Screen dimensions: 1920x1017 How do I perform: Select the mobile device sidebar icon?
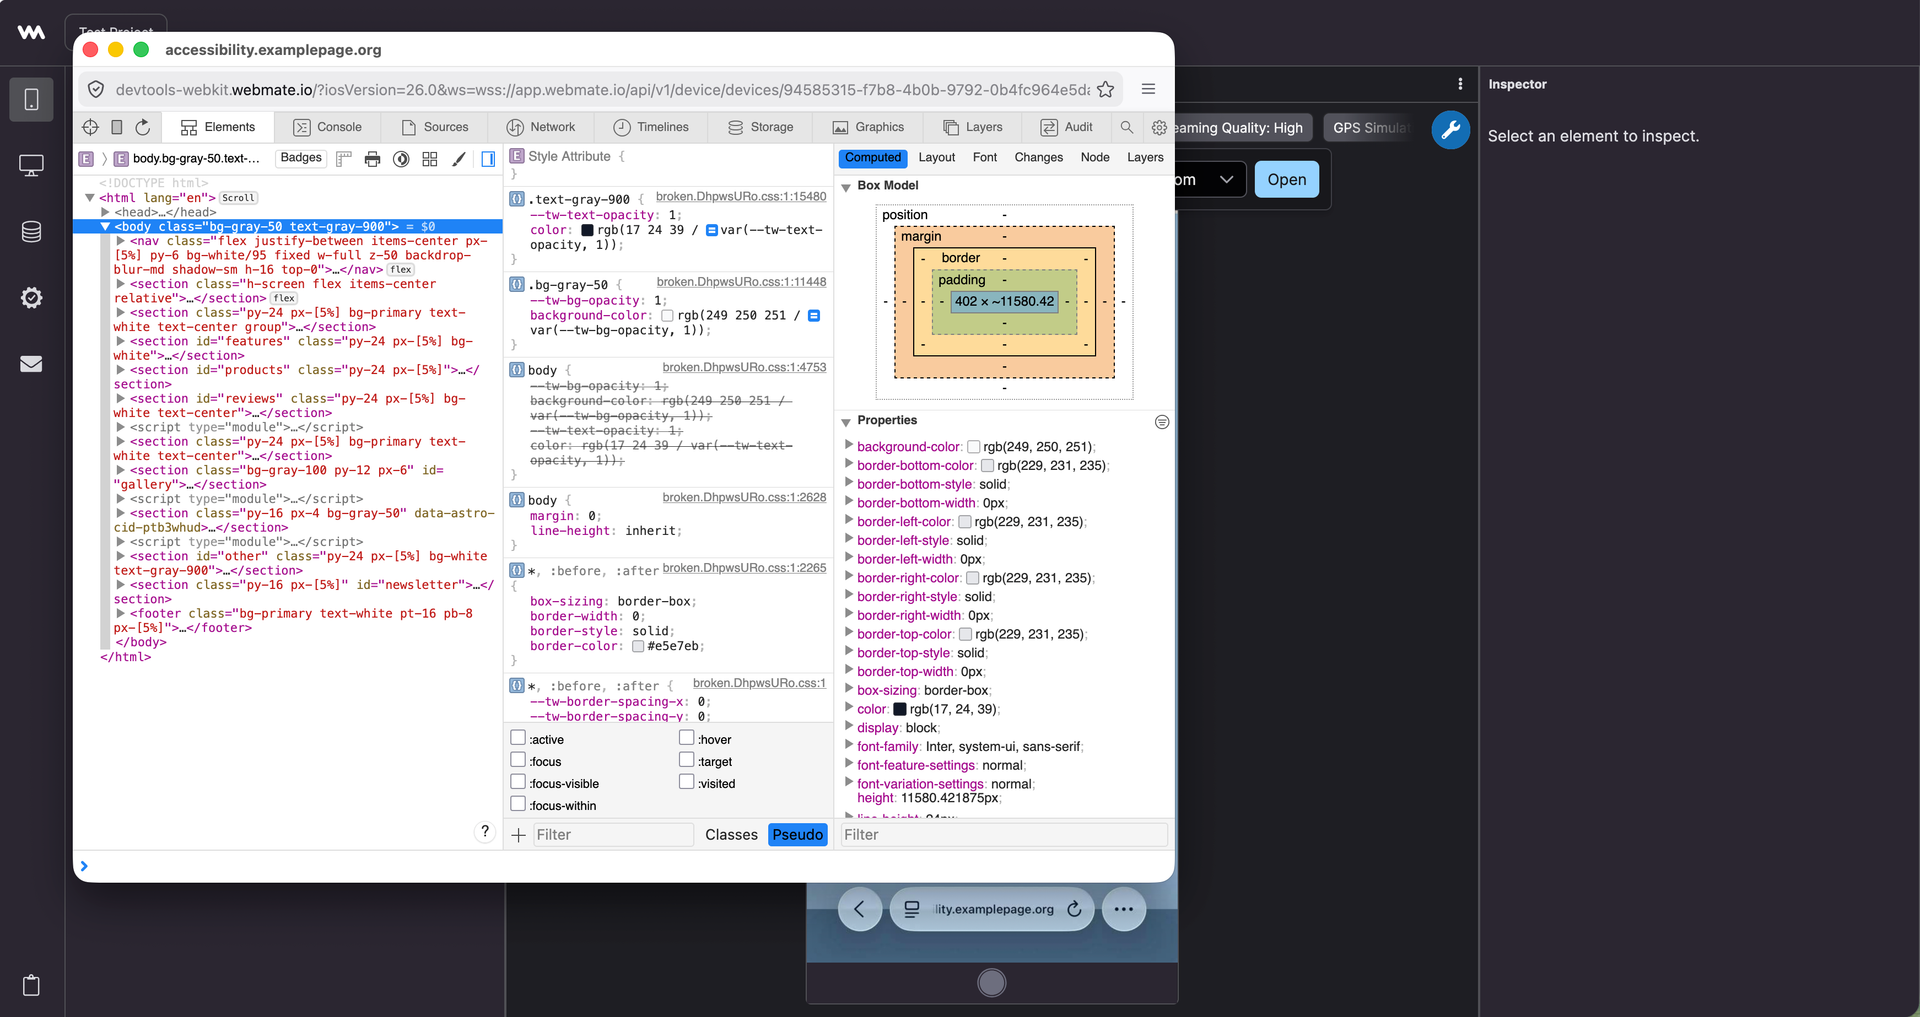31,100
